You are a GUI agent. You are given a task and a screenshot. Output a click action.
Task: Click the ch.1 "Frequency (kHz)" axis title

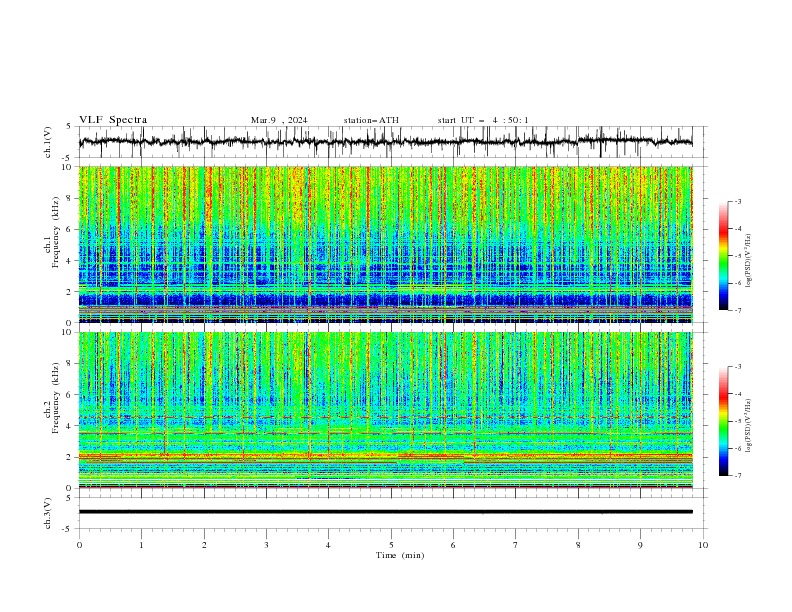click(56, 232)
